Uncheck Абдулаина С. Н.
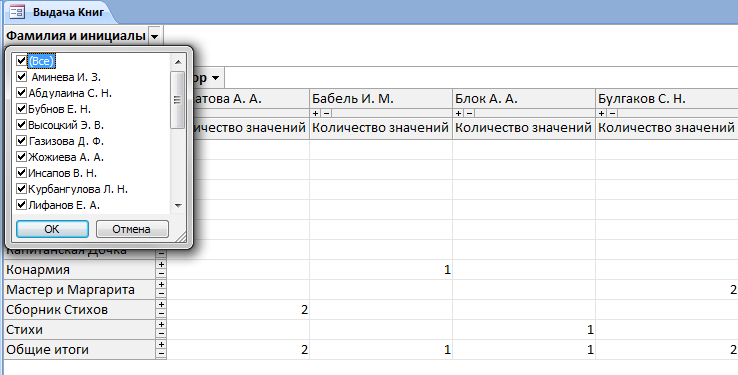This screenshot has height=375, width=738. [21, 93]
